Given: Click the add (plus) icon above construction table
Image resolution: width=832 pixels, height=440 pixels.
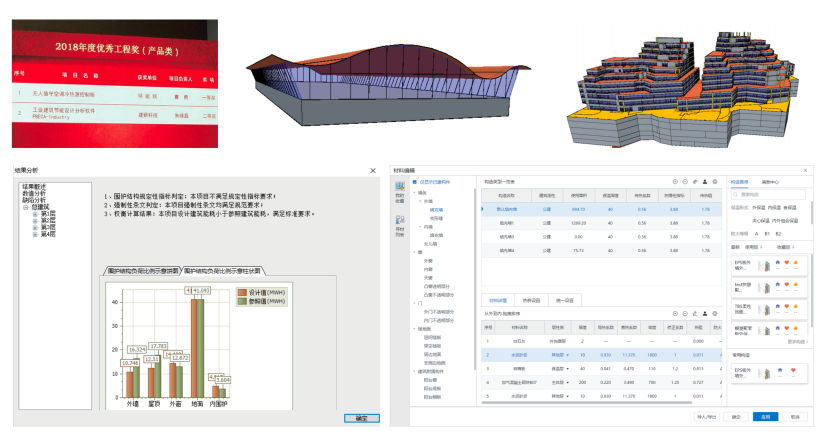Looking at the screenshot, I should [675, 182].
